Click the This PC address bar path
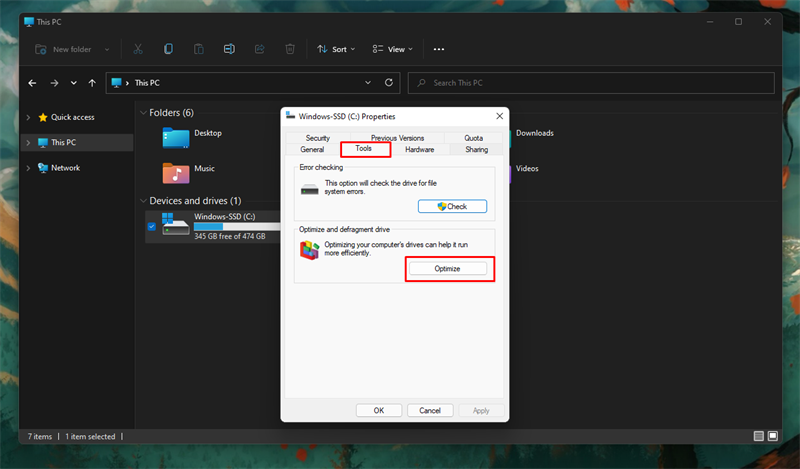Viewport: 800px width, 469px height. pyautogui.click(x=147, y=83)
